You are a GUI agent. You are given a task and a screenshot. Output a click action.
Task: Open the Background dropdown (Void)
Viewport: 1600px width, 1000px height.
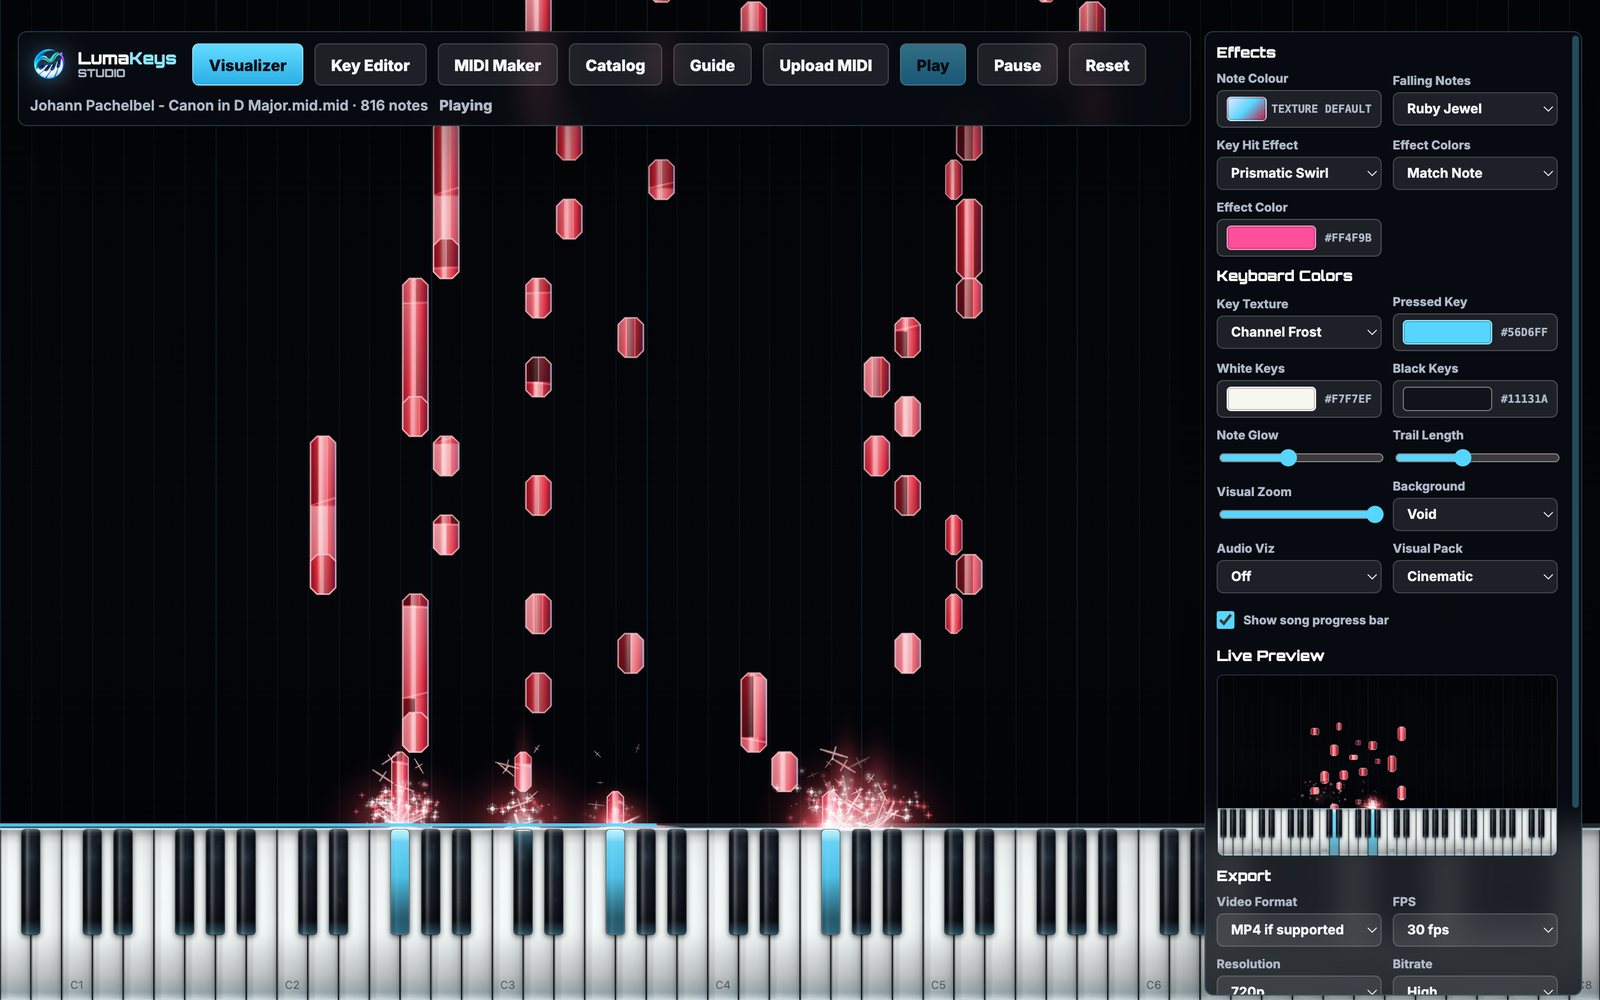(1475, 514)
